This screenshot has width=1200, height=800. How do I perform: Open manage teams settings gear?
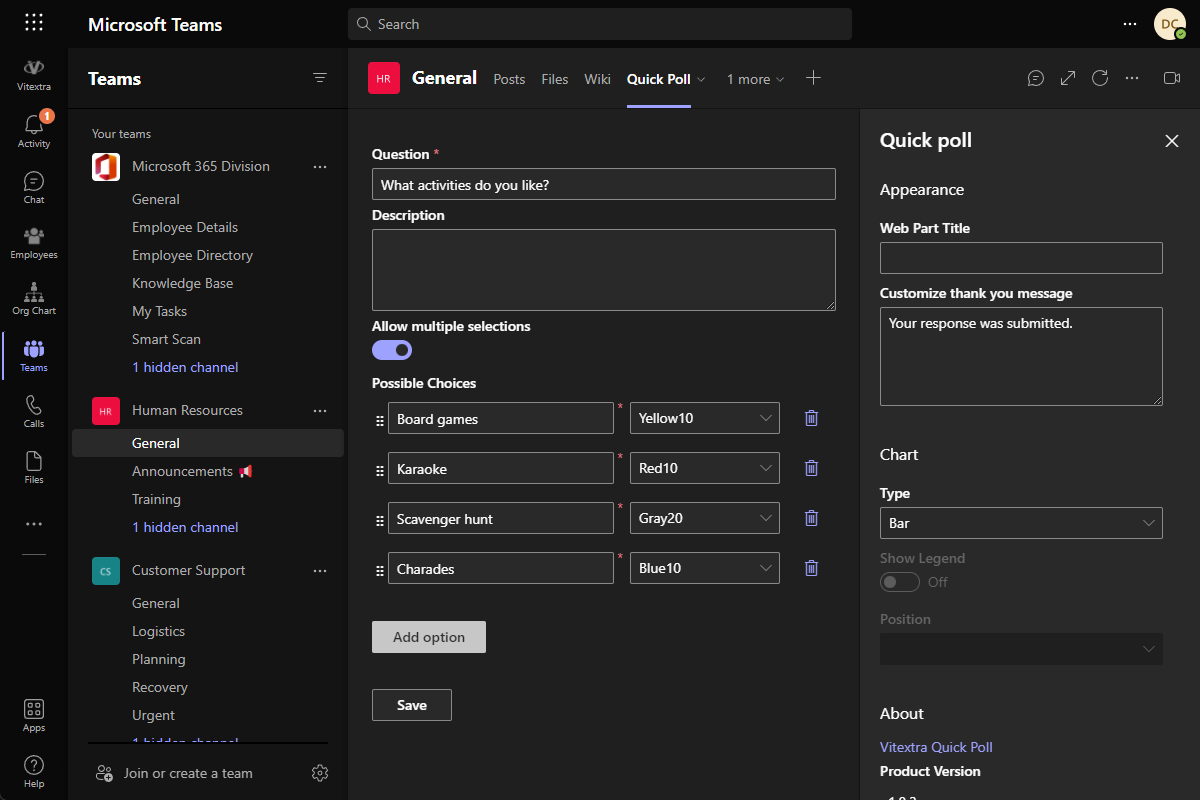pyautogui.click(x=320, y=773)
